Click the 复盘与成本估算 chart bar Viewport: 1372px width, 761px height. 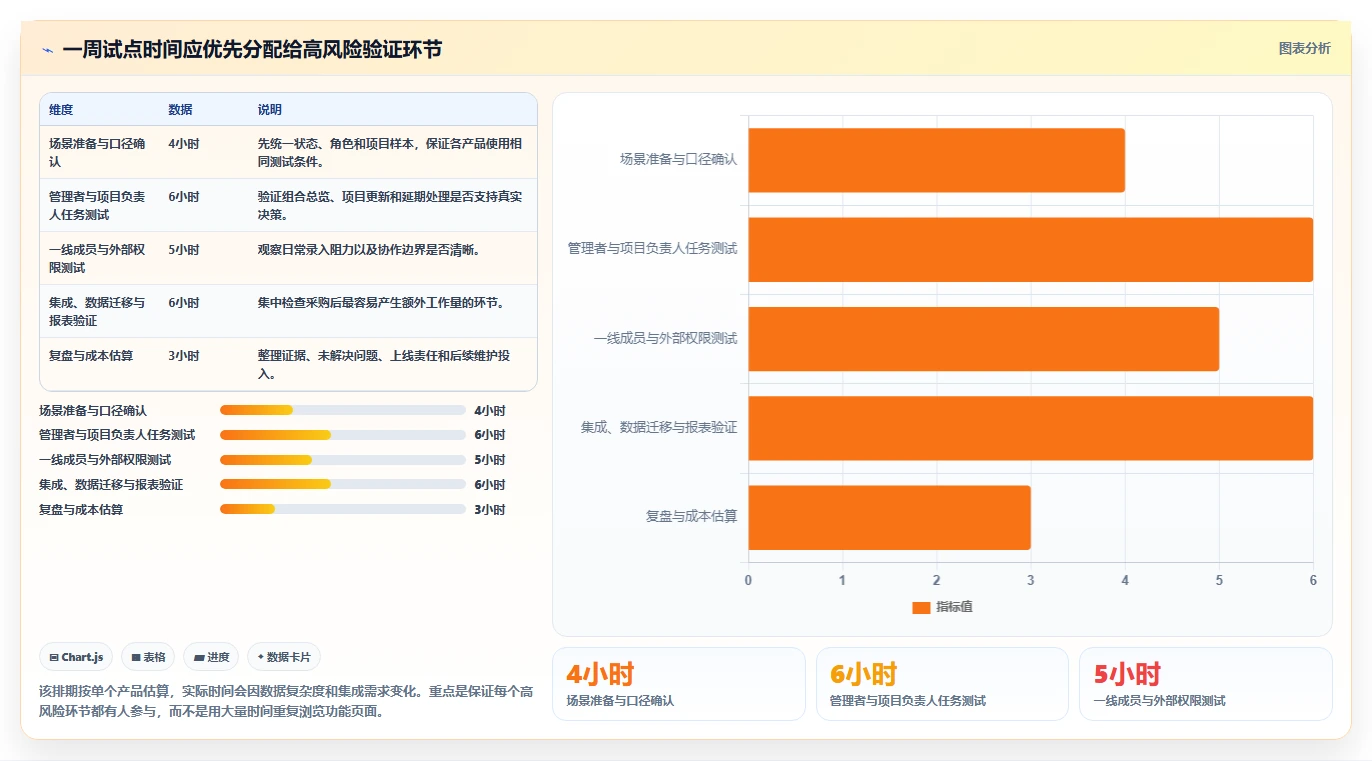[x=889, y=517]
